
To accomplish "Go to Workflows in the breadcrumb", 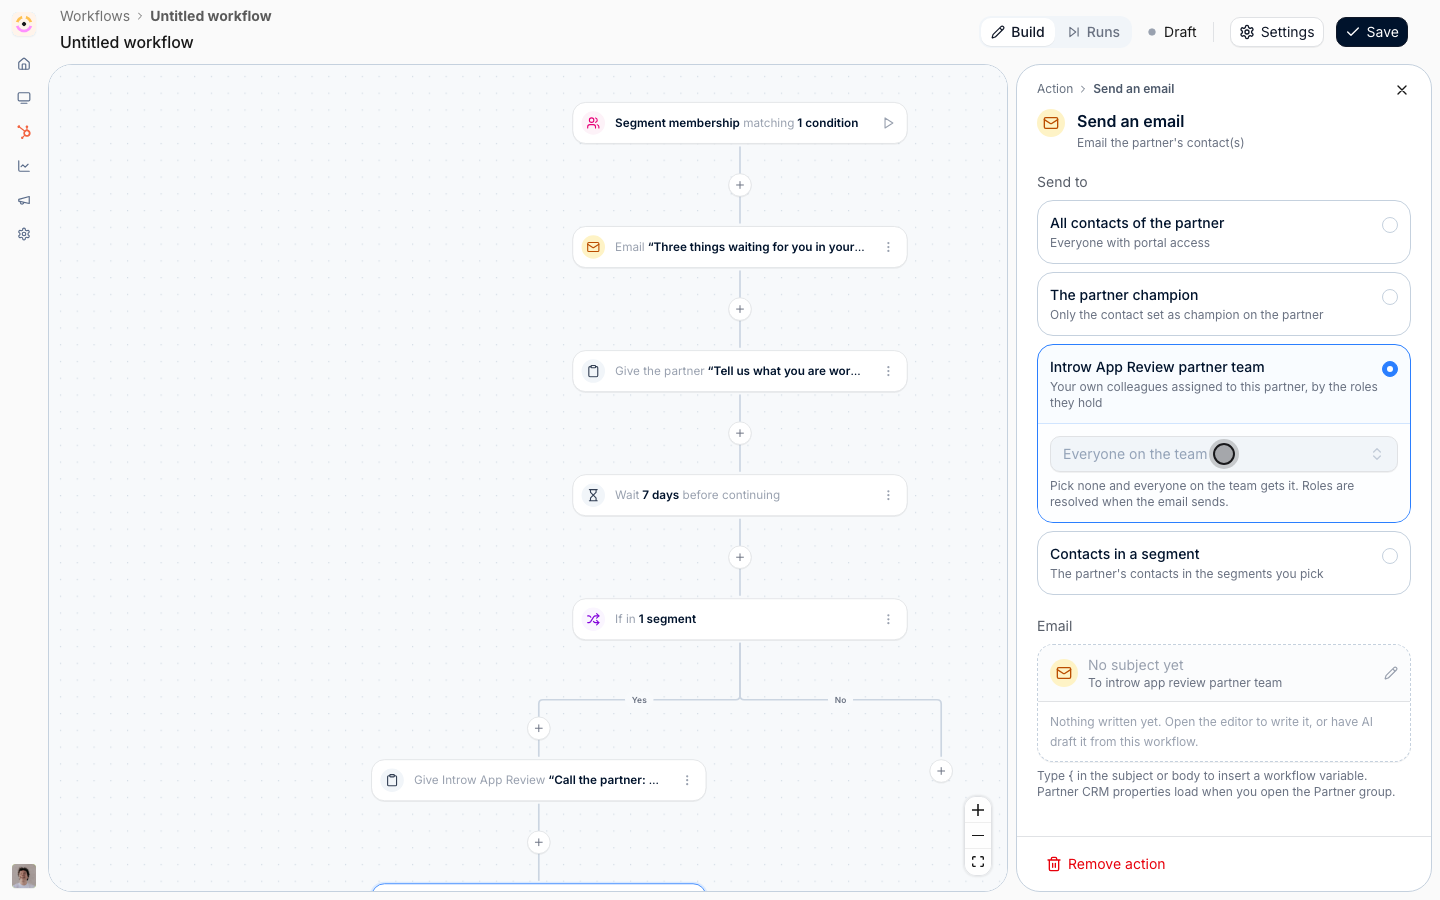I will pos(95,16).
